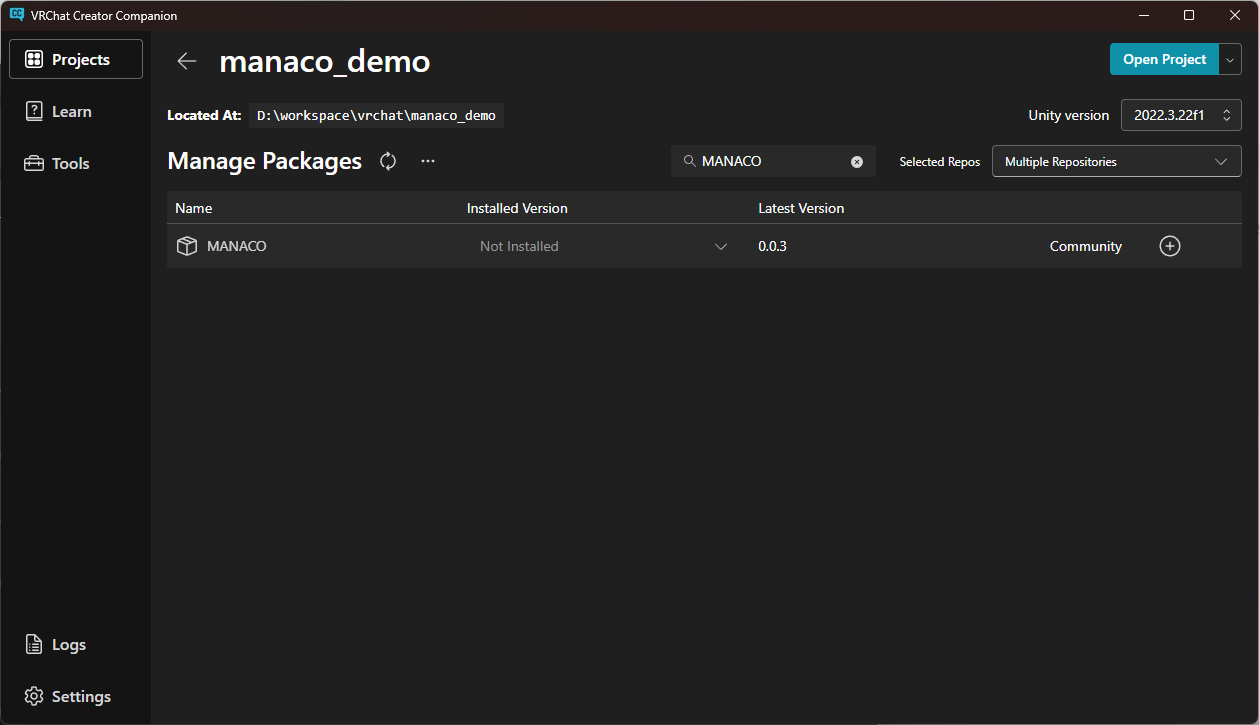Expand the Open Project dropdown arrow
The width and height of the screenshot is (1259, 725).
[x=1231, y=59]
